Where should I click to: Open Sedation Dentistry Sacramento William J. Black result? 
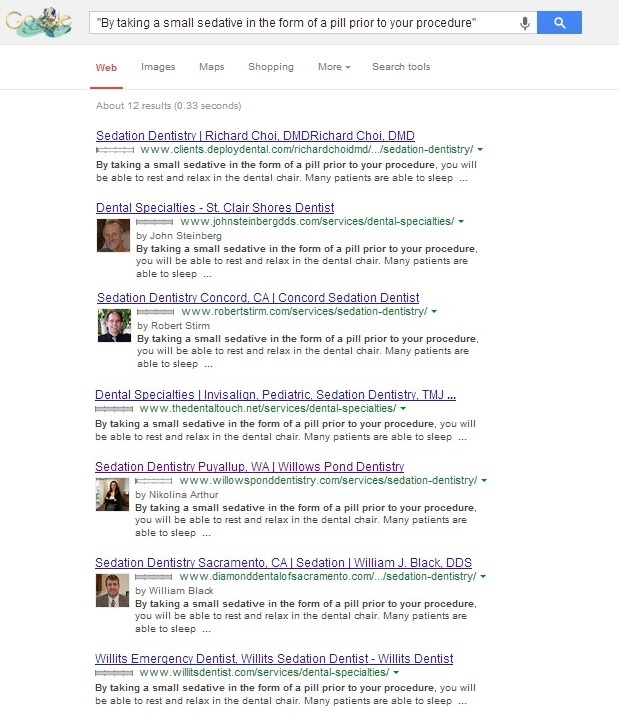coord(283,562)
